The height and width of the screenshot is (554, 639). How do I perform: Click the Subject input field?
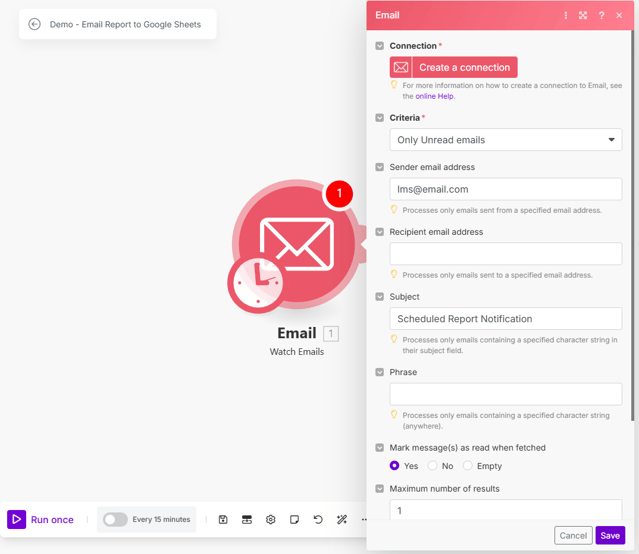[x=506, y=319]
